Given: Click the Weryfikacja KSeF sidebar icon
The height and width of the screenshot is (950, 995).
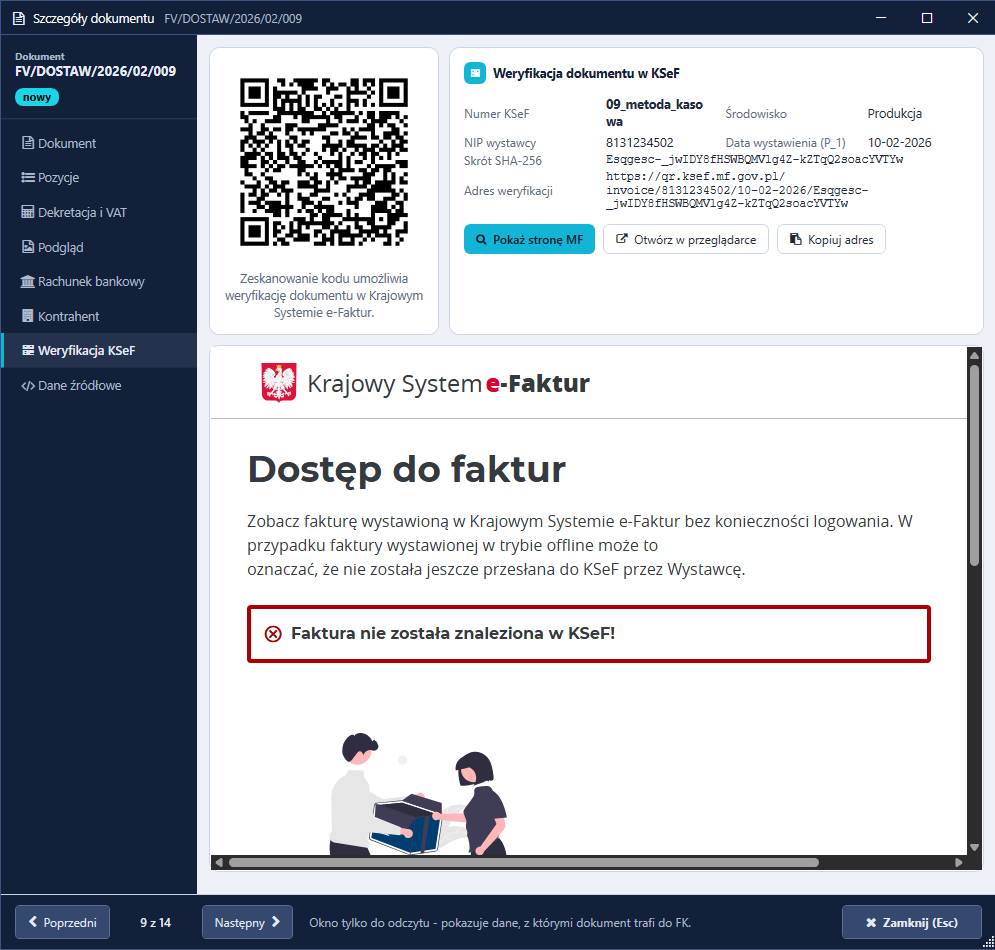Looking at the screenshot, I should tap(28, 350).
